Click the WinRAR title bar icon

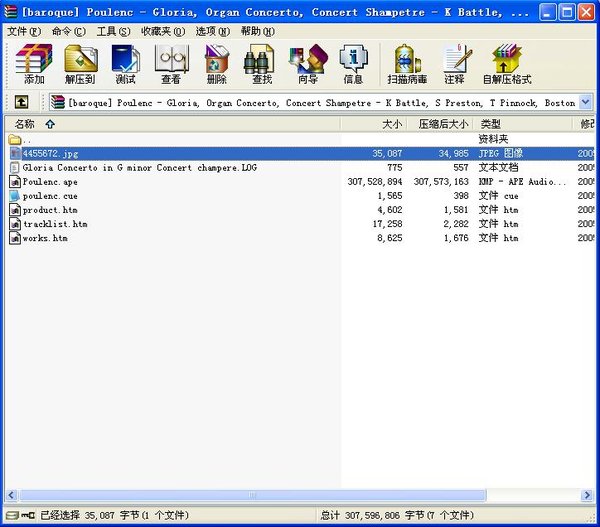11,12
